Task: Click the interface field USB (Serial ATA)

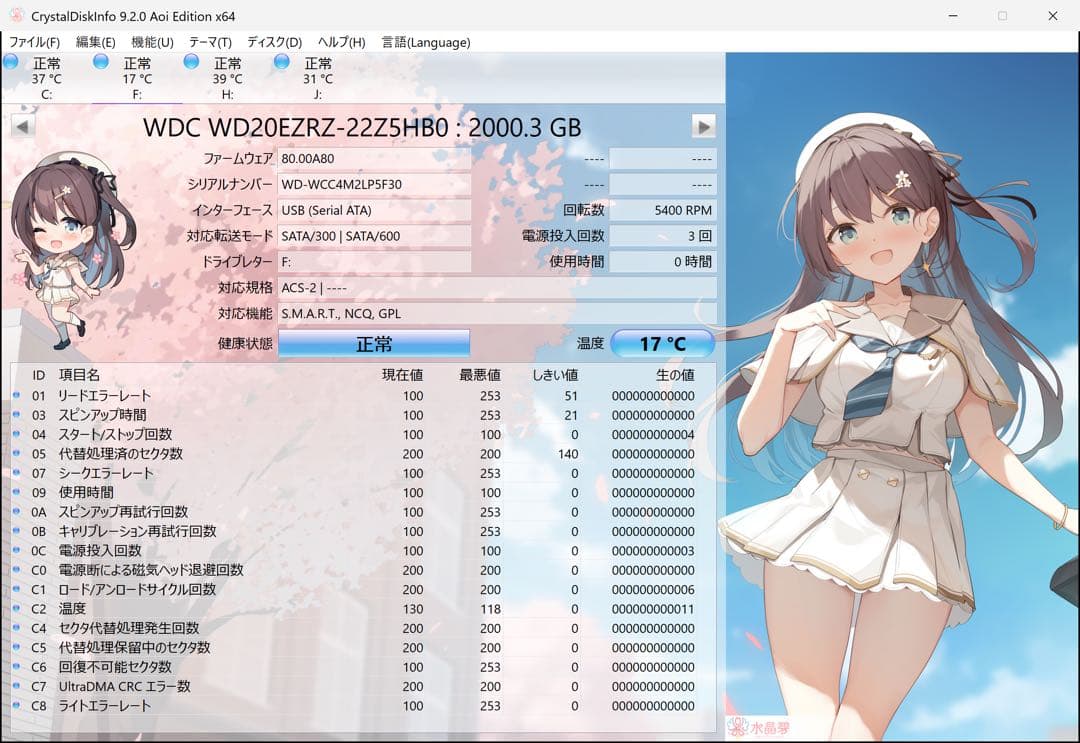Action: (374, 211)
